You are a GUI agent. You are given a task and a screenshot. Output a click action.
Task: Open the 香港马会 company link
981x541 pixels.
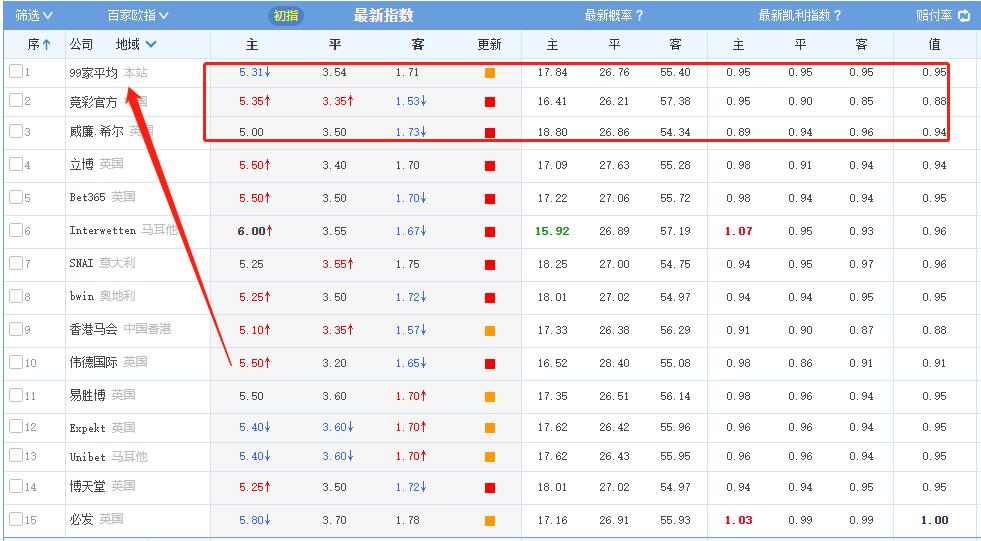pos(93,329)
